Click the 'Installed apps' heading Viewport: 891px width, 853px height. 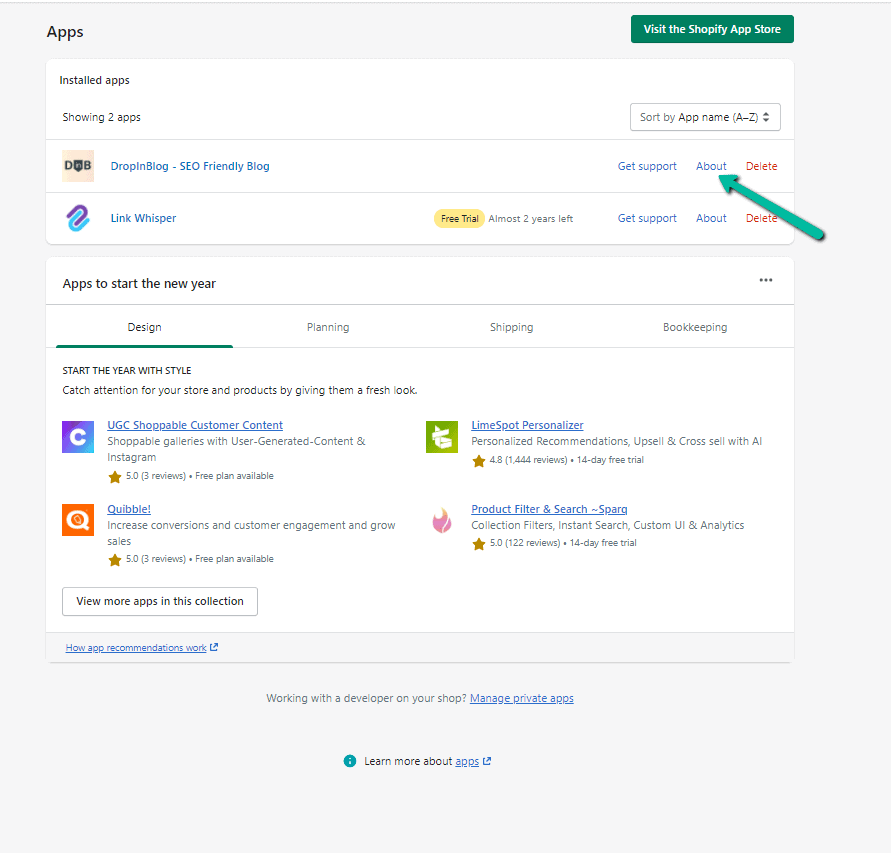click(94, 80)
